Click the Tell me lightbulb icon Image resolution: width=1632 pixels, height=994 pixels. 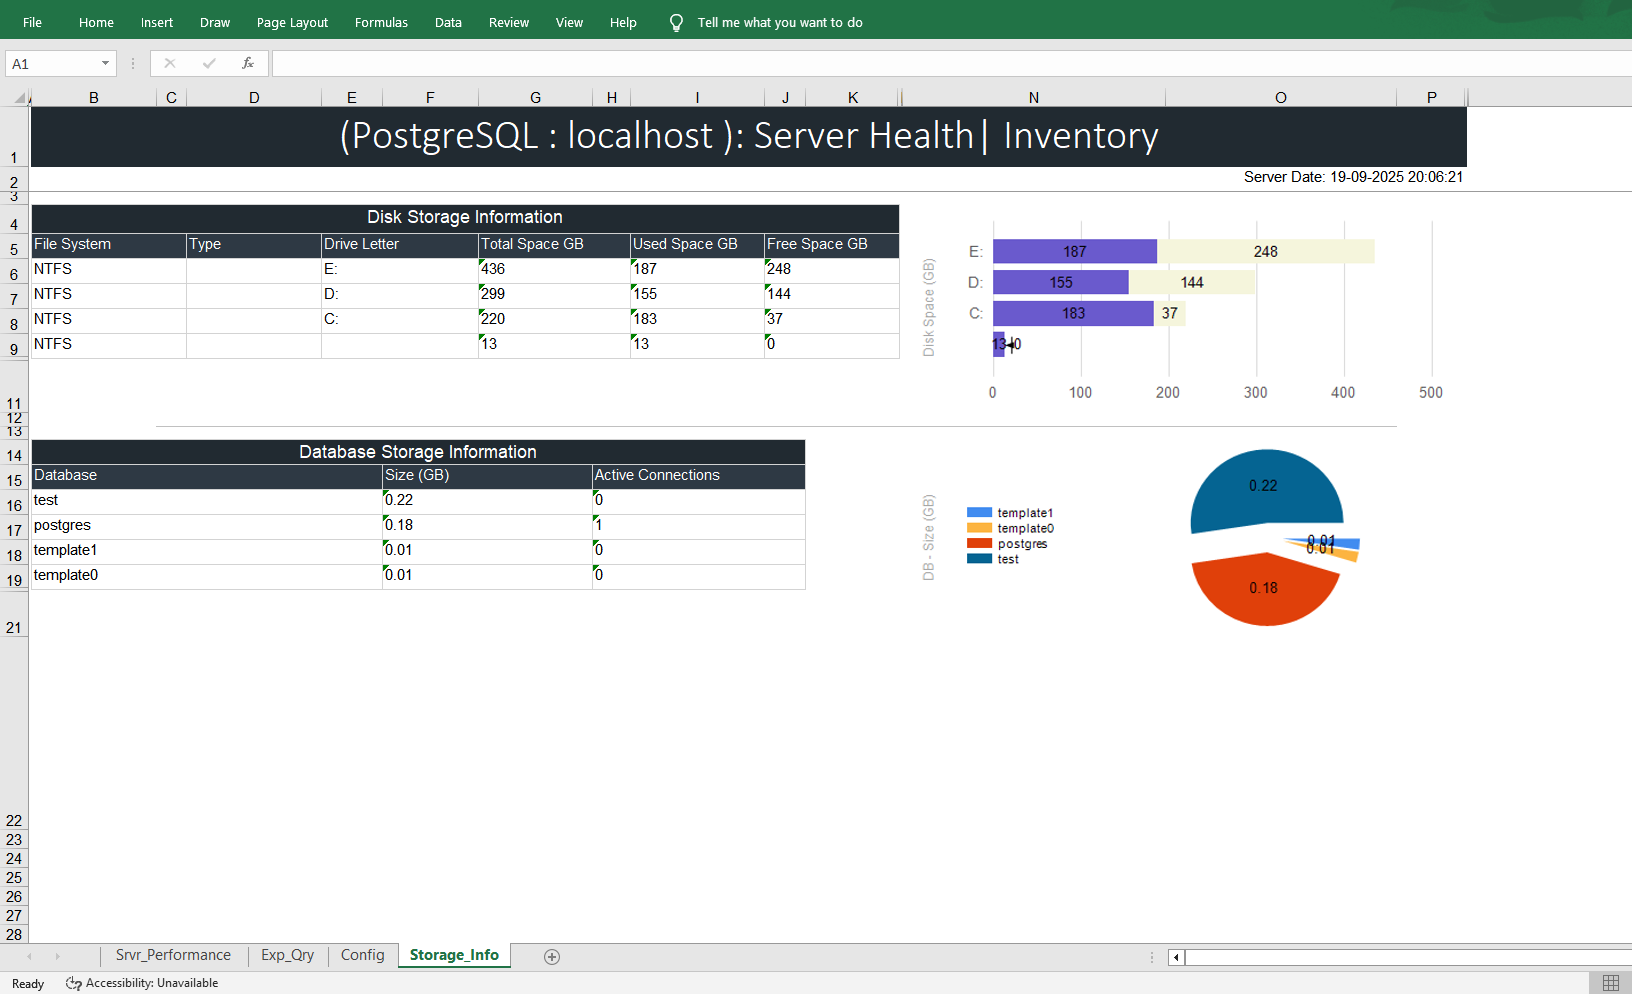(x=676, y=22)
